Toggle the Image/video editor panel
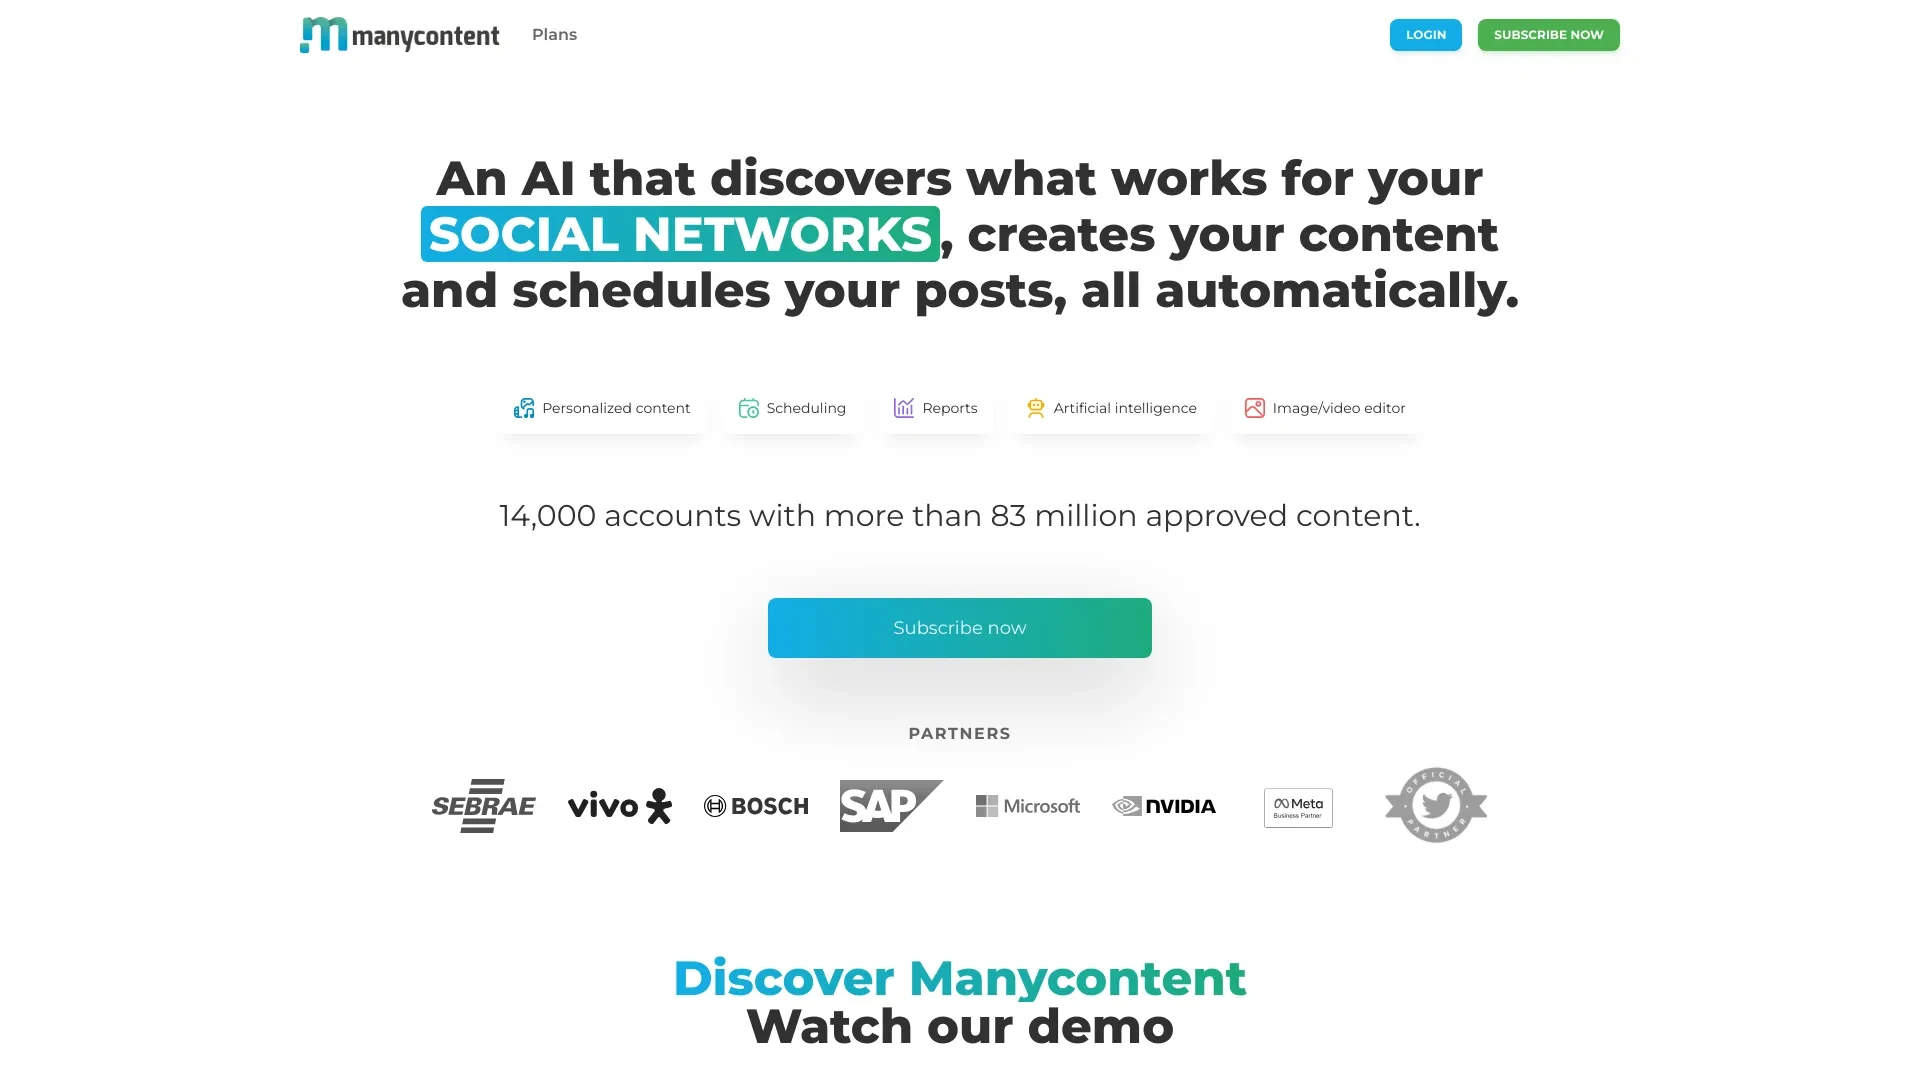The width and height of the screenshot is (1920, 1080). point(1325,407)
